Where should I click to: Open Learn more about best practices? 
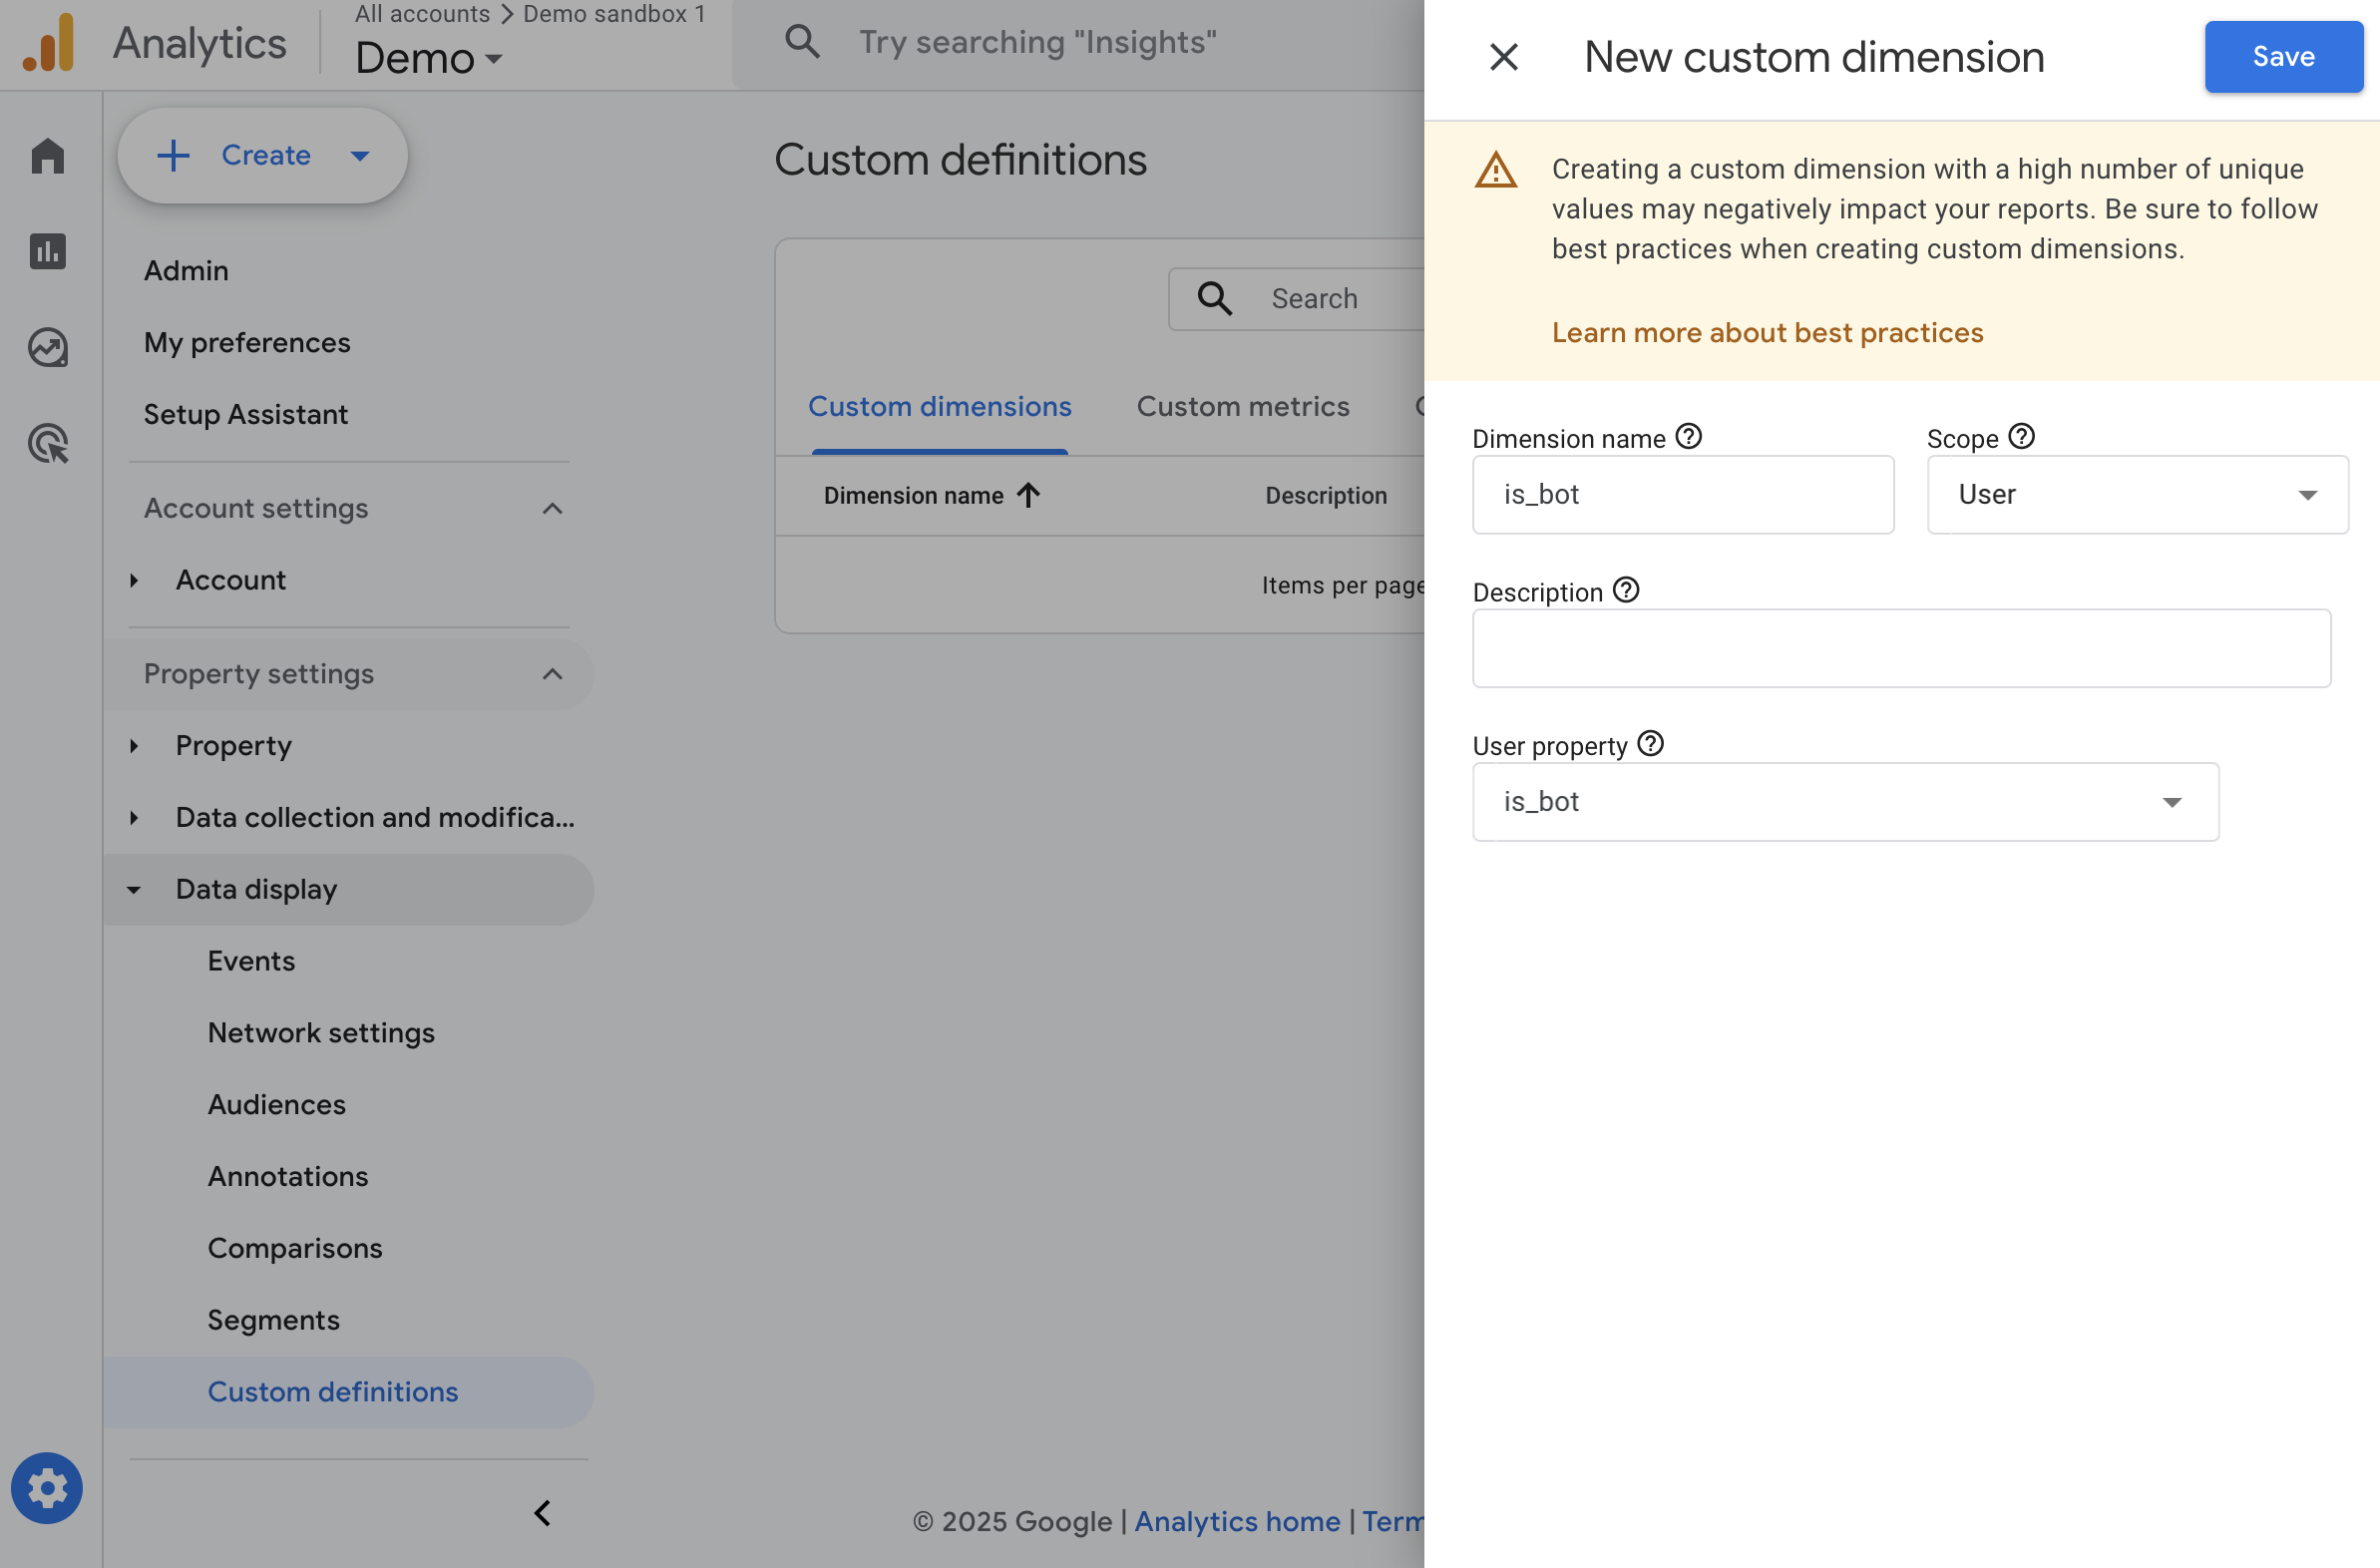click(1767, 332)
